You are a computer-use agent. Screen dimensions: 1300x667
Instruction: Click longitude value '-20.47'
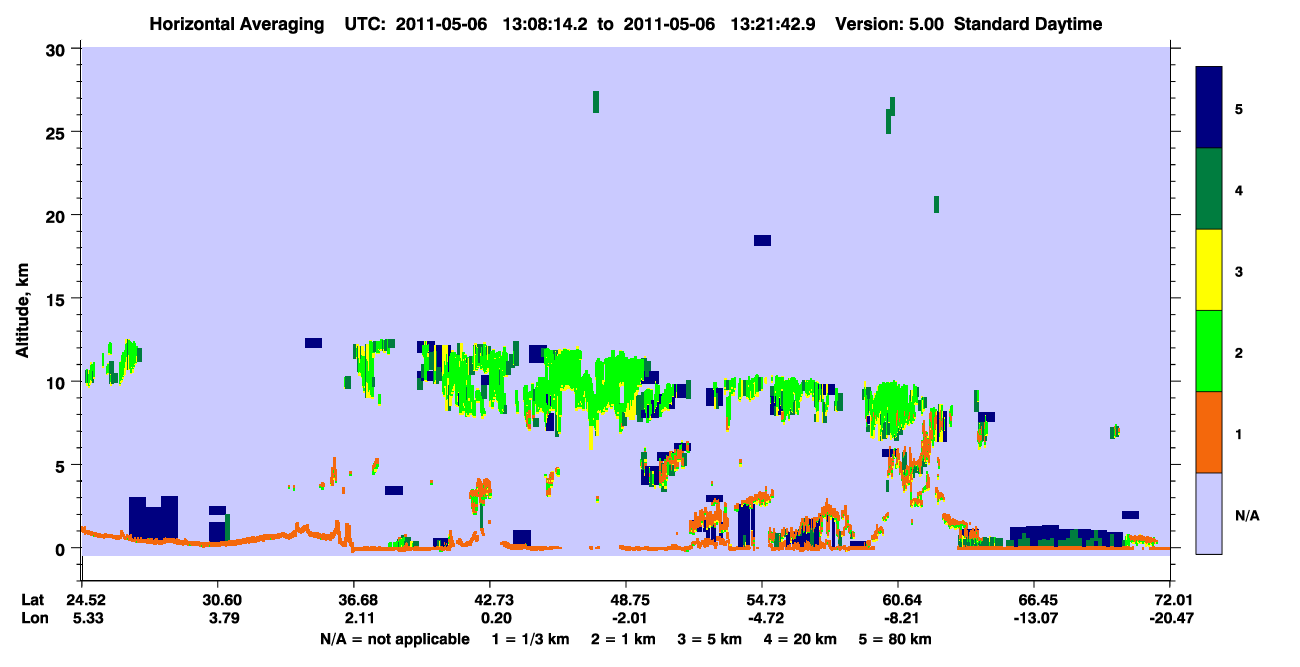click(x=1170, y=618)
